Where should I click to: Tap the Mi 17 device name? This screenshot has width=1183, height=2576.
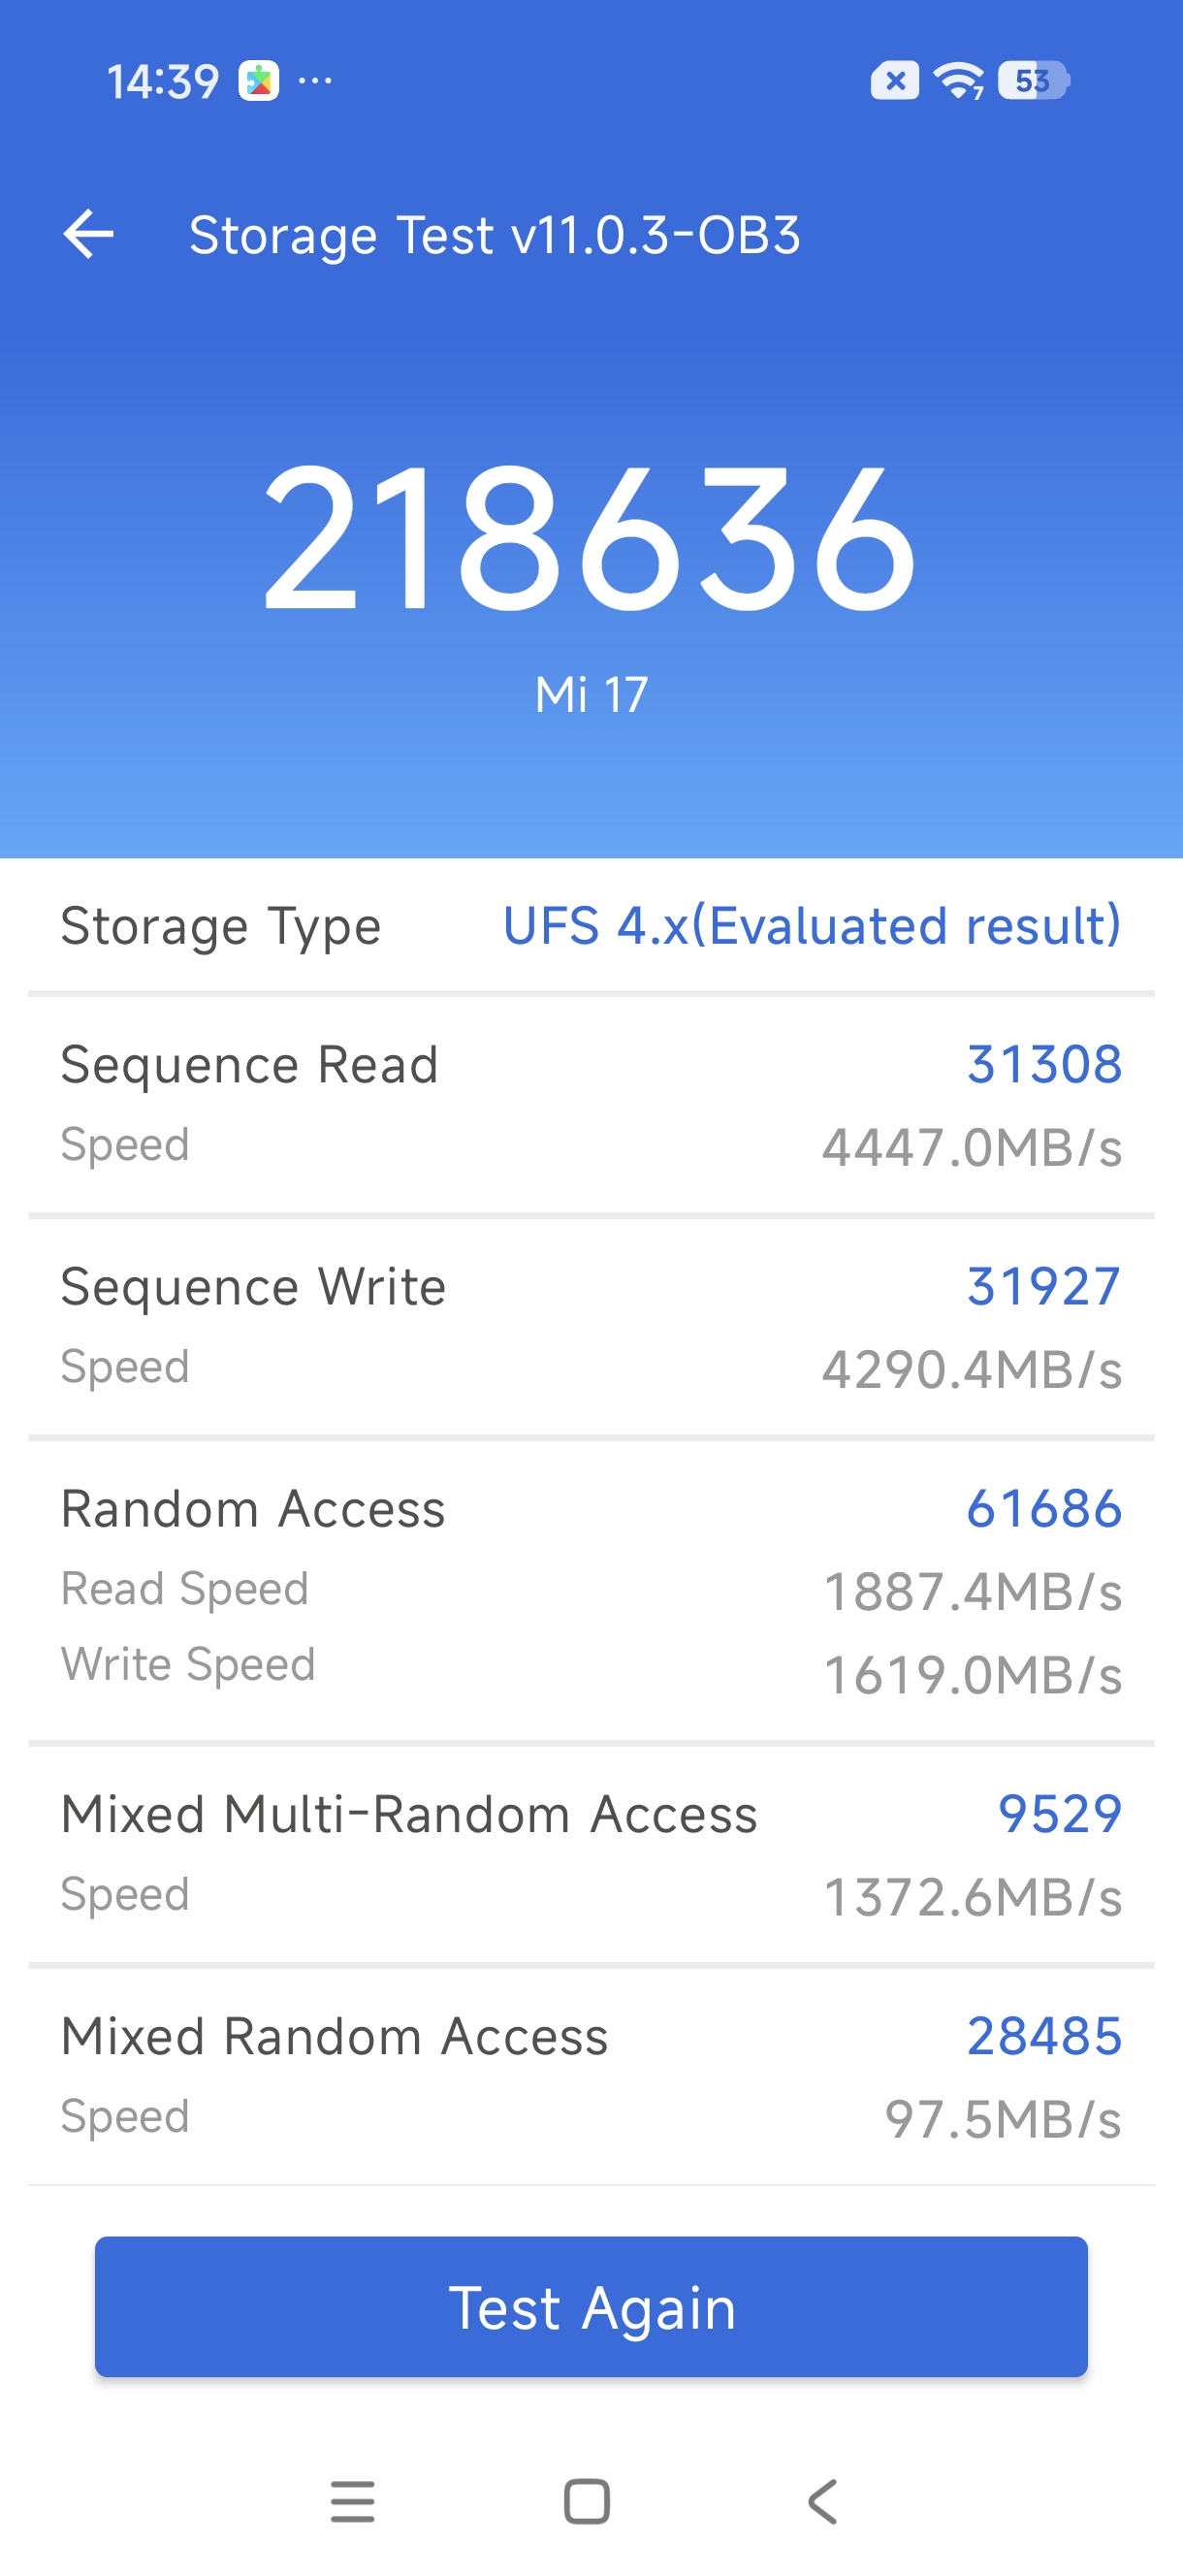coord(591,694)
